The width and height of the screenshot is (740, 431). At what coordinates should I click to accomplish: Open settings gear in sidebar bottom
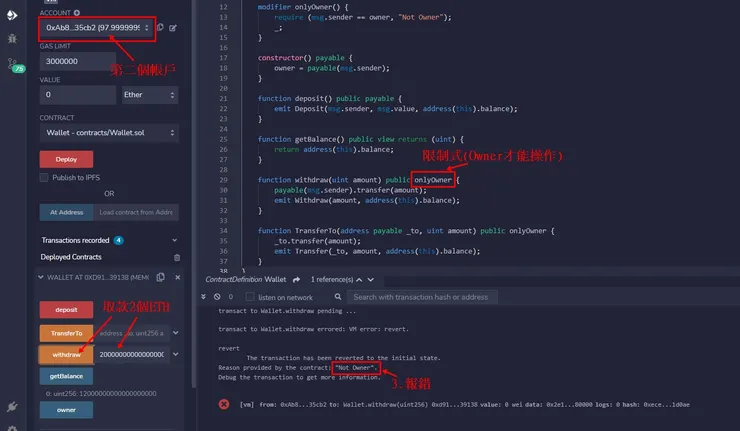coord(12,428)
